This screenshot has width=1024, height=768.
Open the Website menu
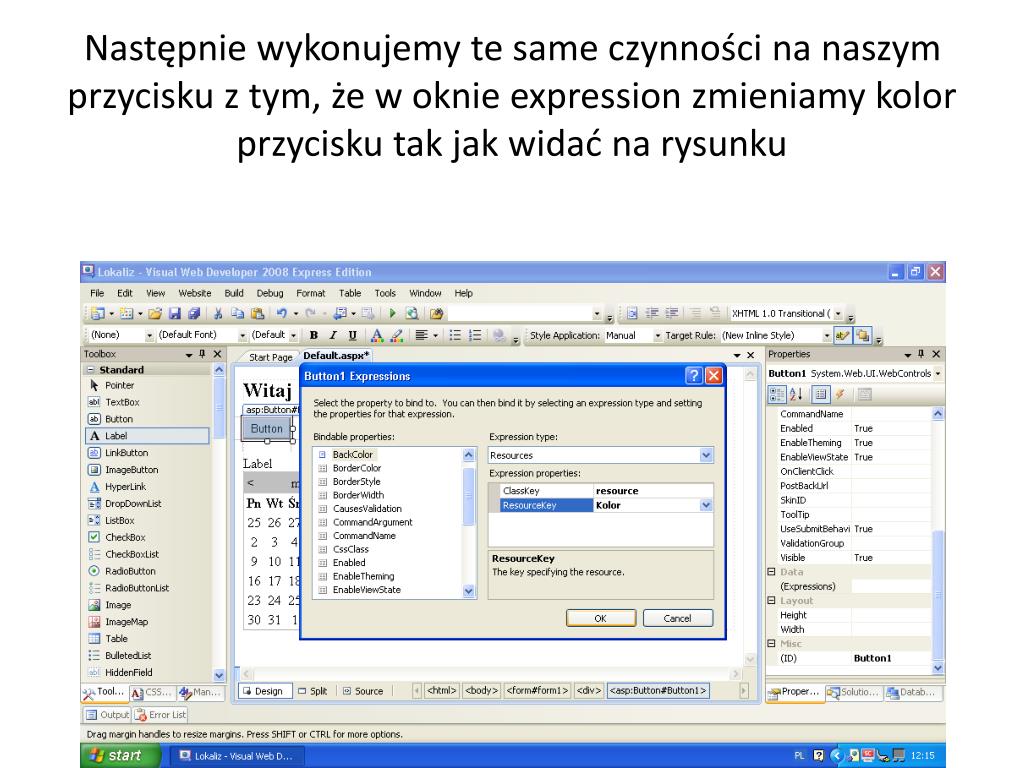tap(195, 293)
